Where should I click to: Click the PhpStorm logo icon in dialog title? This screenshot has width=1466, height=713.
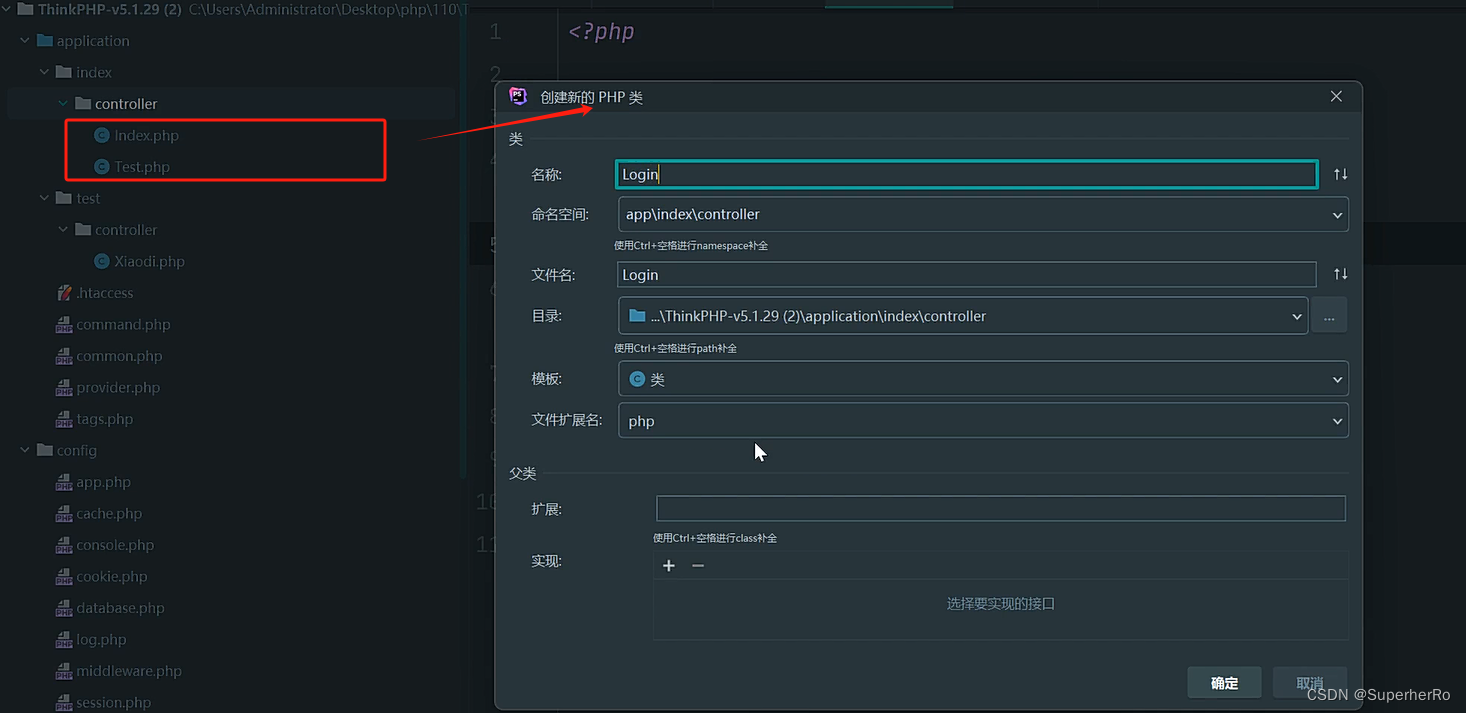518,96
